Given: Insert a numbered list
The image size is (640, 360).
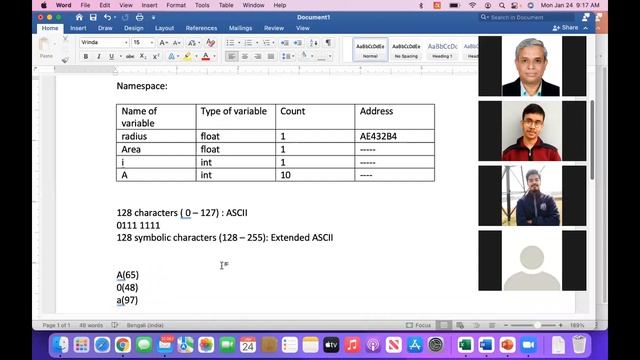Looking at the screenshot, I should point(248,43).
